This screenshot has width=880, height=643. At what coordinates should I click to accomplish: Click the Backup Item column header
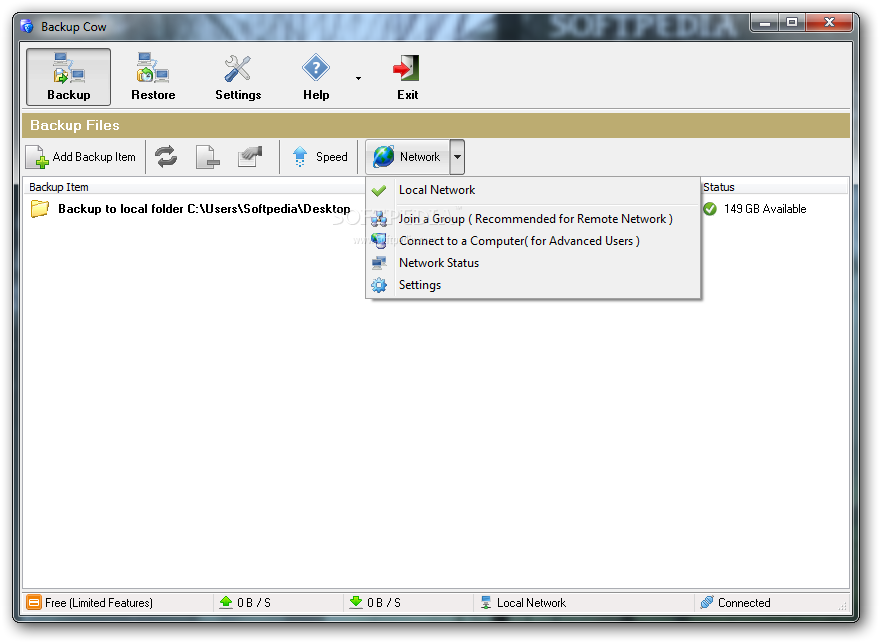point(194,187)
